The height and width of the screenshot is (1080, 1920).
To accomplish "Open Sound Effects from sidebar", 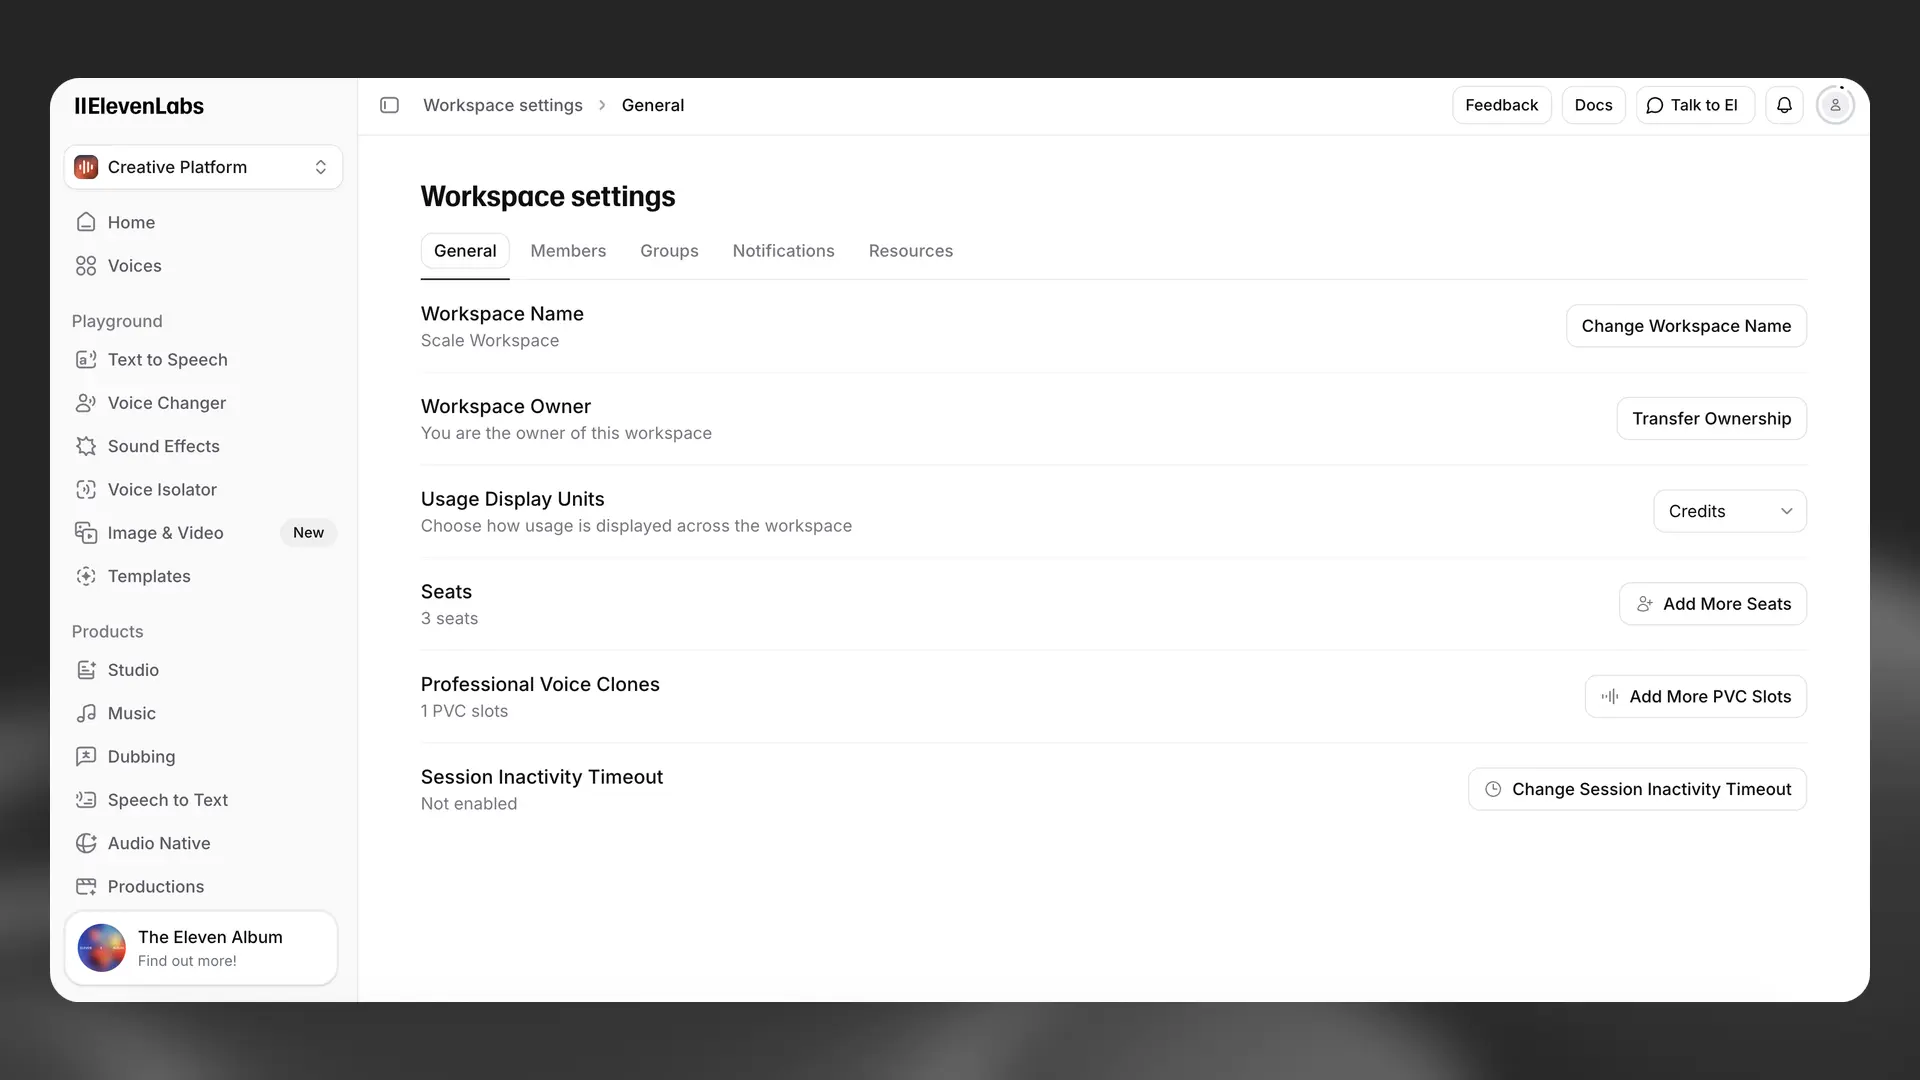I will click(x=163, y=446).
